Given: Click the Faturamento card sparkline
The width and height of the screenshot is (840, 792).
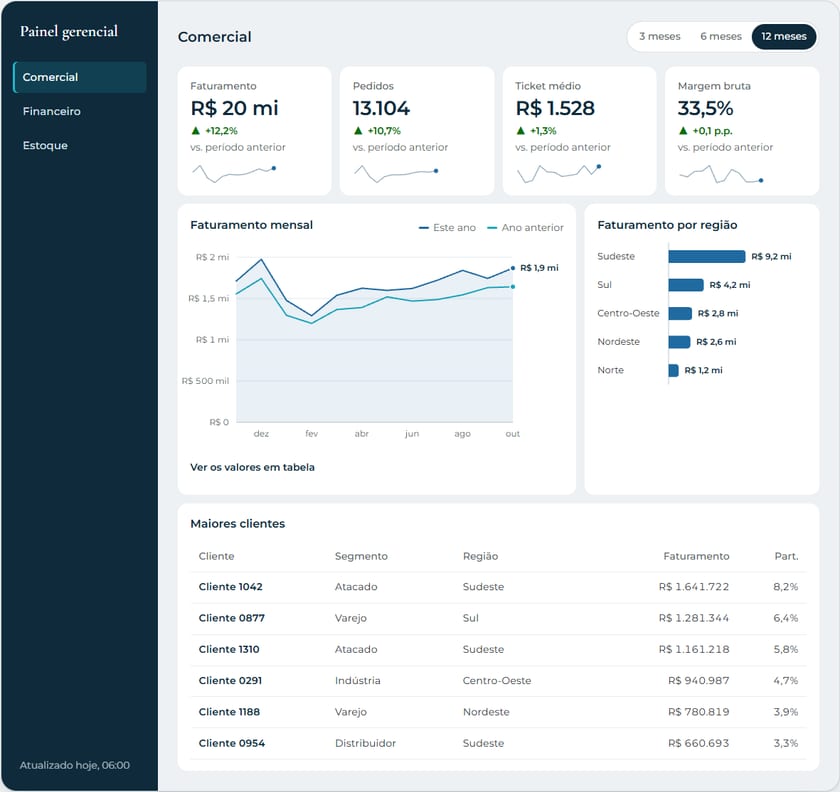Looking at the screenshot, I should [234, 174].
